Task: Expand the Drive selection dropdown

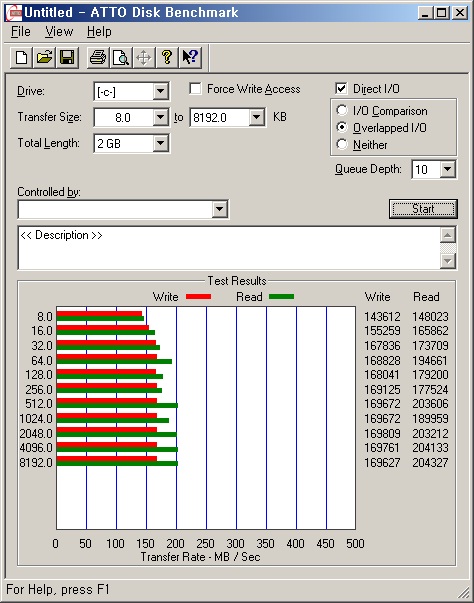Action: pyautogui.click(x=160, y=92)
